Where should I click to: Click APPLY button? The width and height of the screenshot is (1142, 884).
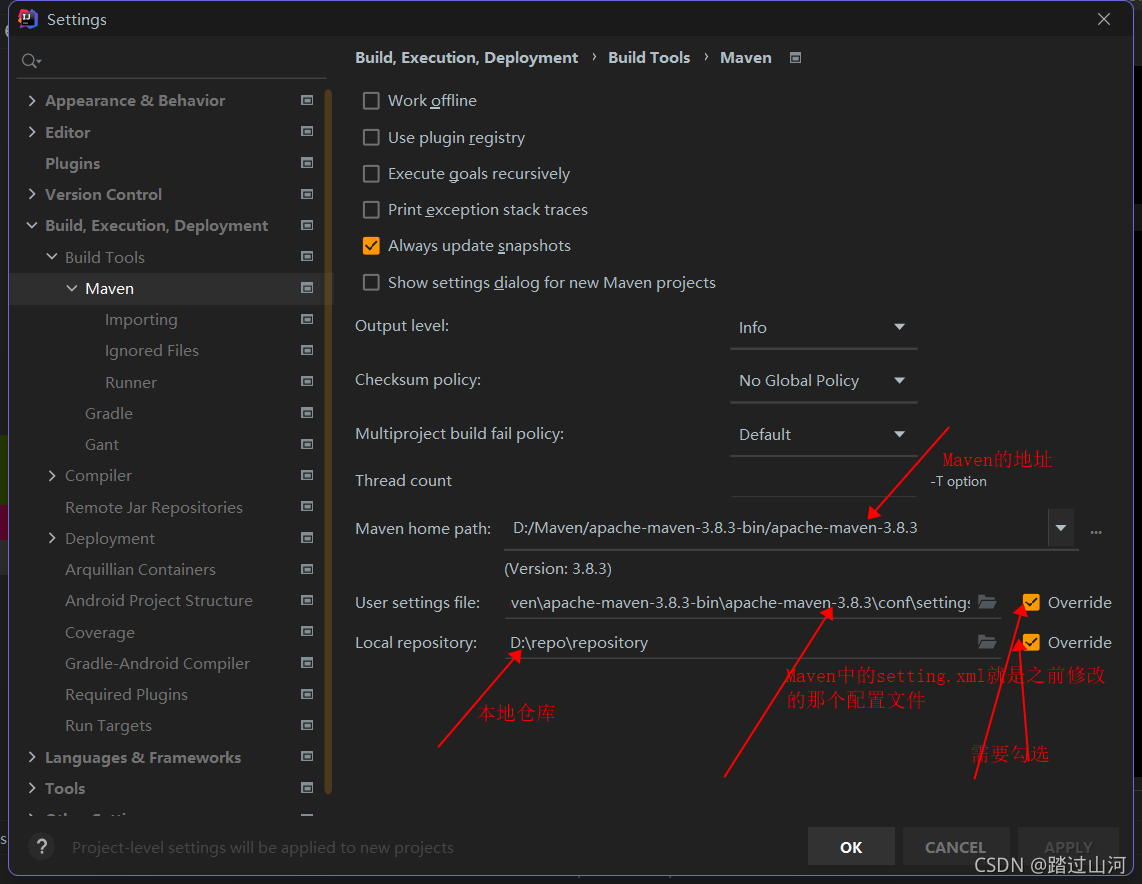[x=1068, y=847]
